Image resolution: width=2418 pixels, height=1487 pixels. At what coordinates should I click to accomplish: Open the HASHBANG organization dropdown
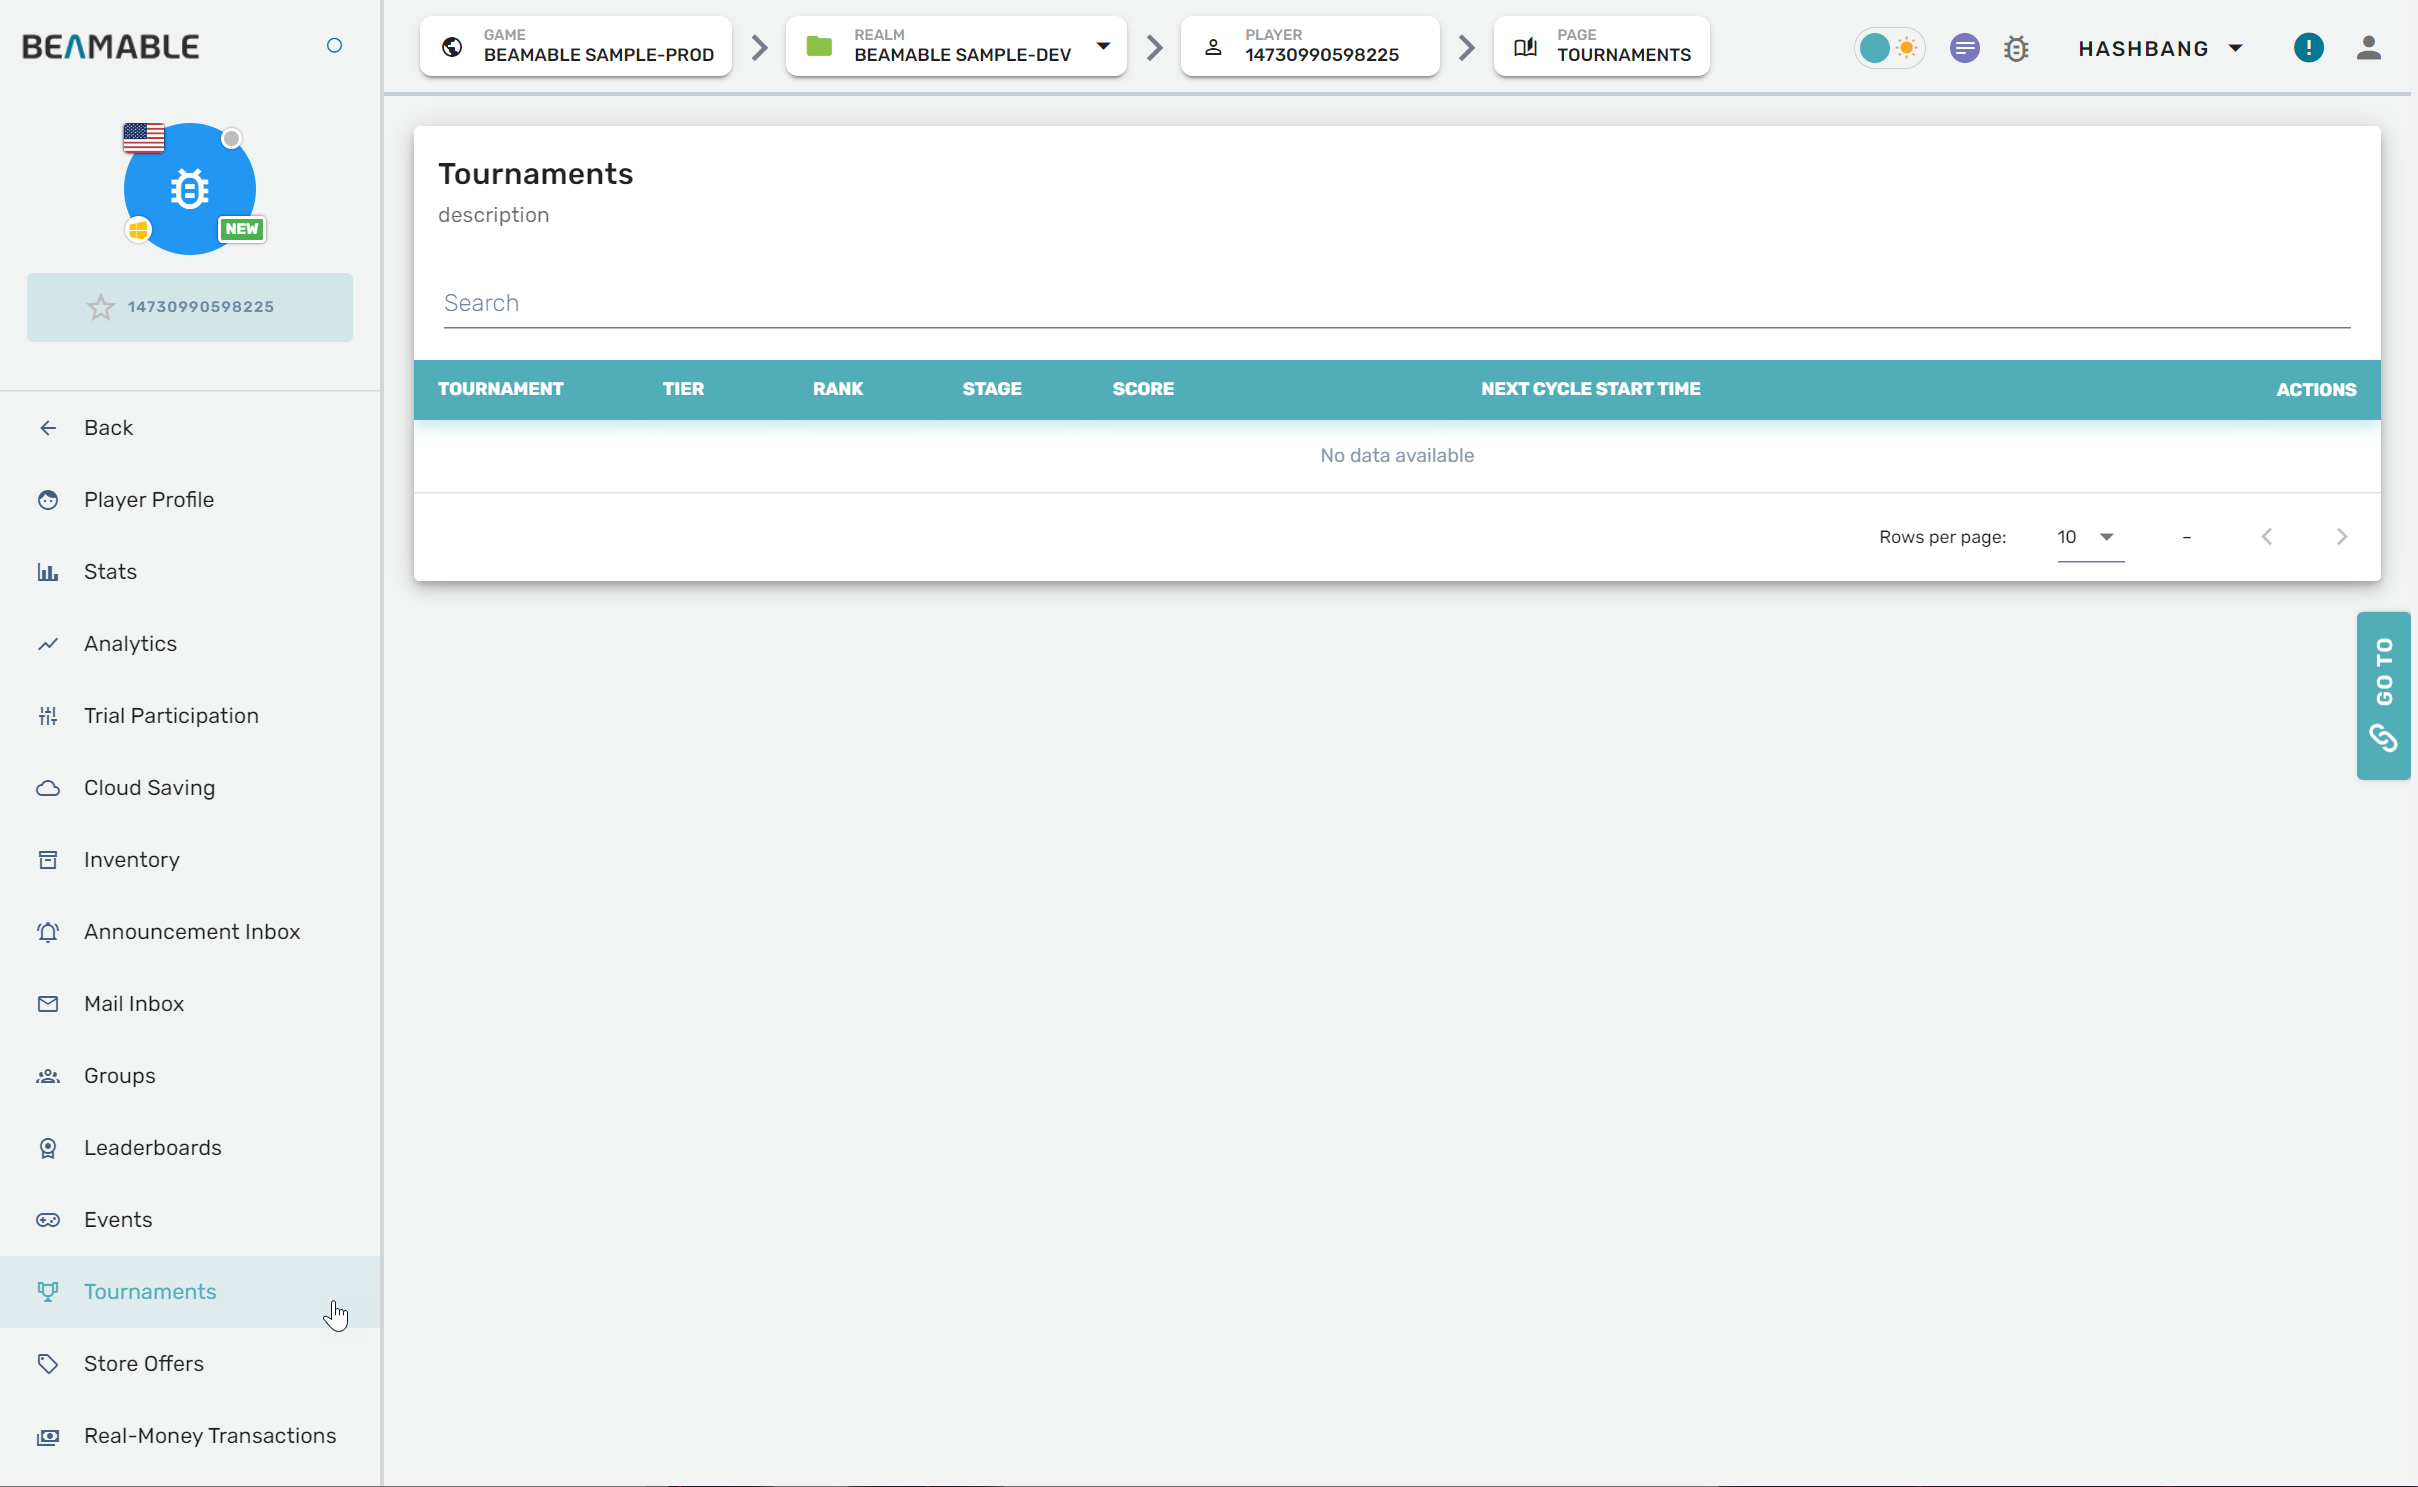pos(2160,48)
